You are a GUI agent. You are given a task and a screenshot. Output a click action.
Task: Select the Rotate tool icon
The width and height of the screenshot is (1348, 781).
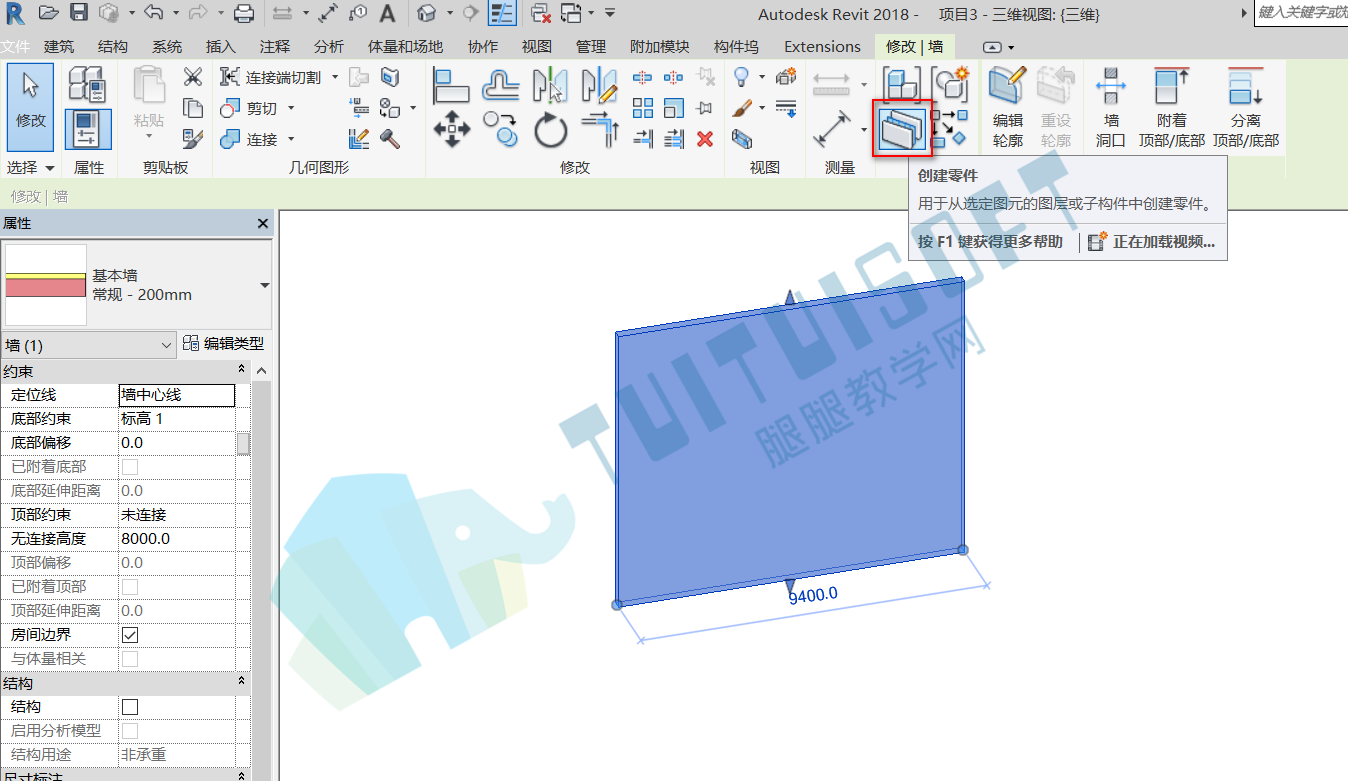[x=550, y=130]
